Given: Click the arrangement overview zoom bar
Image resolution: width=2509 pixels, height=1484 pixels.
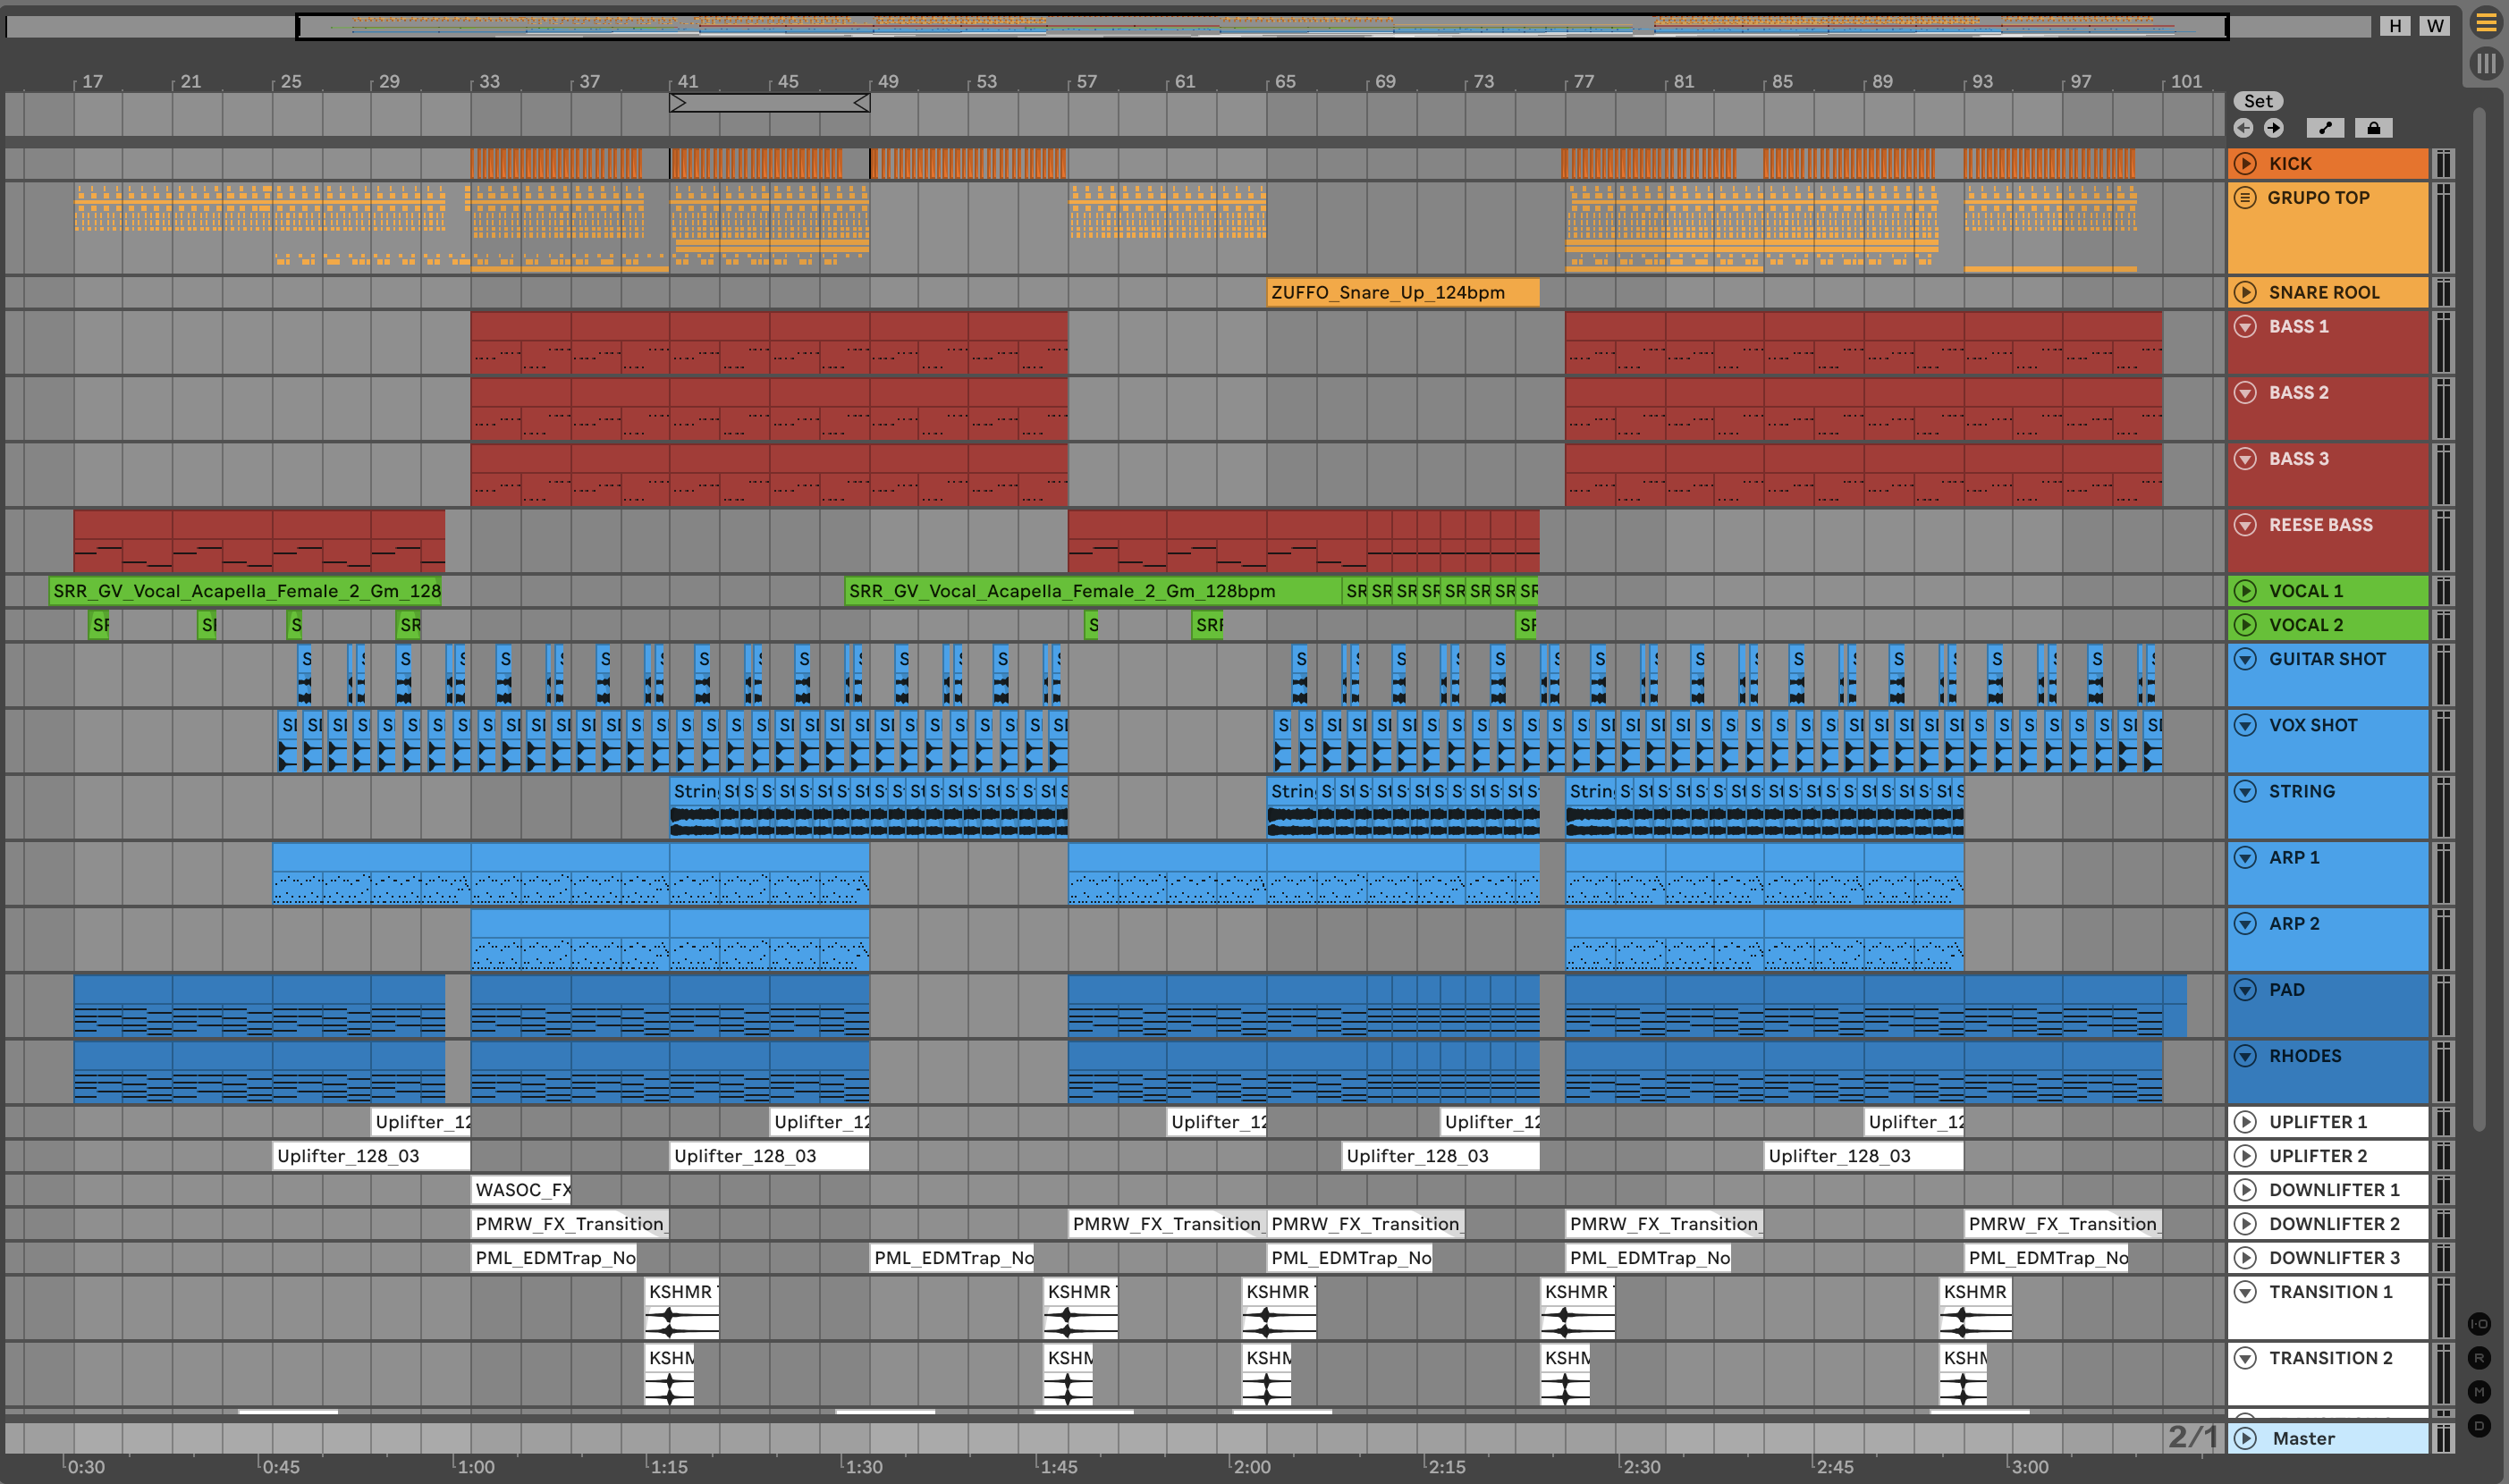Looking at the screenshot, I should (1260, 26).
